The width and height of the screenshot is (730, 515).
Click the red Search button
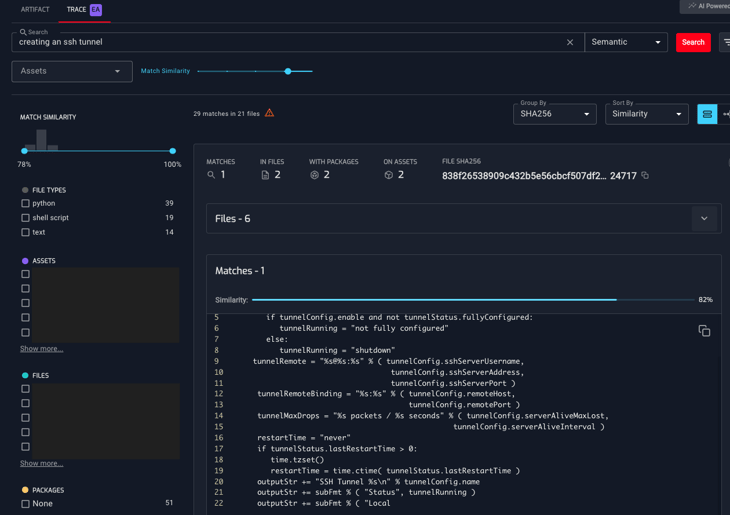[693, 42]
